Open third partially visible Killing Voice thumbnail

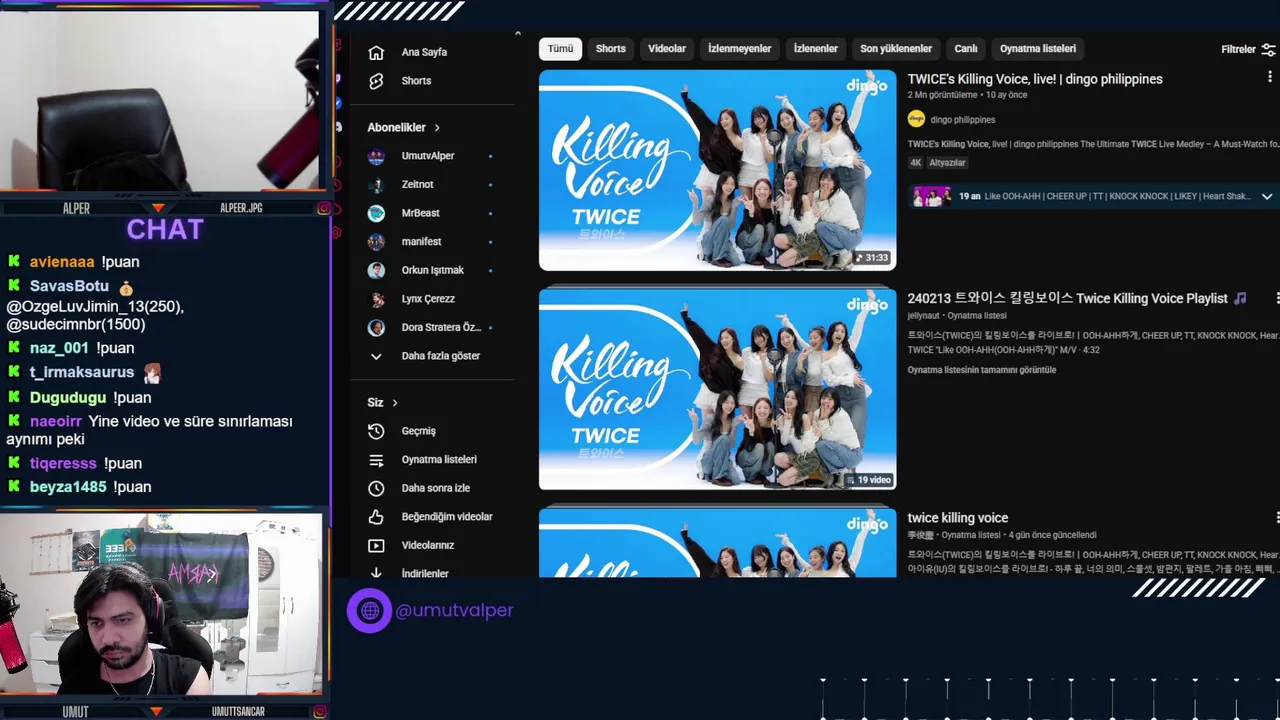718,543
